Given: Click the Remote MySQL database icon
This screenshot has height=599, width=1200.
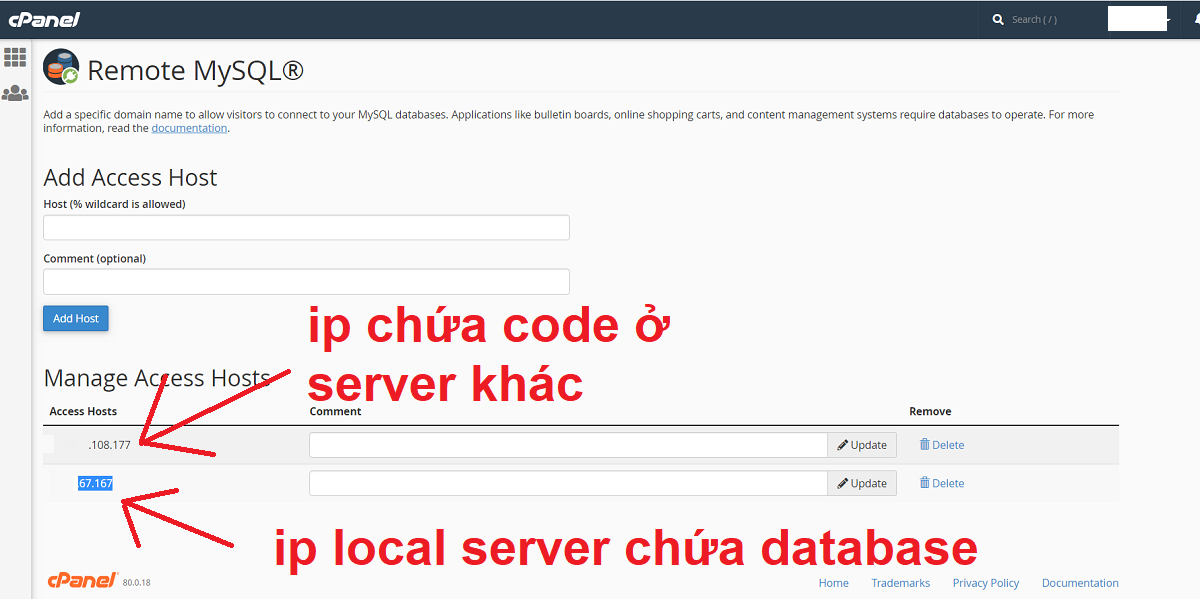Looking at the screenshot, I should [x=61, y=68].
